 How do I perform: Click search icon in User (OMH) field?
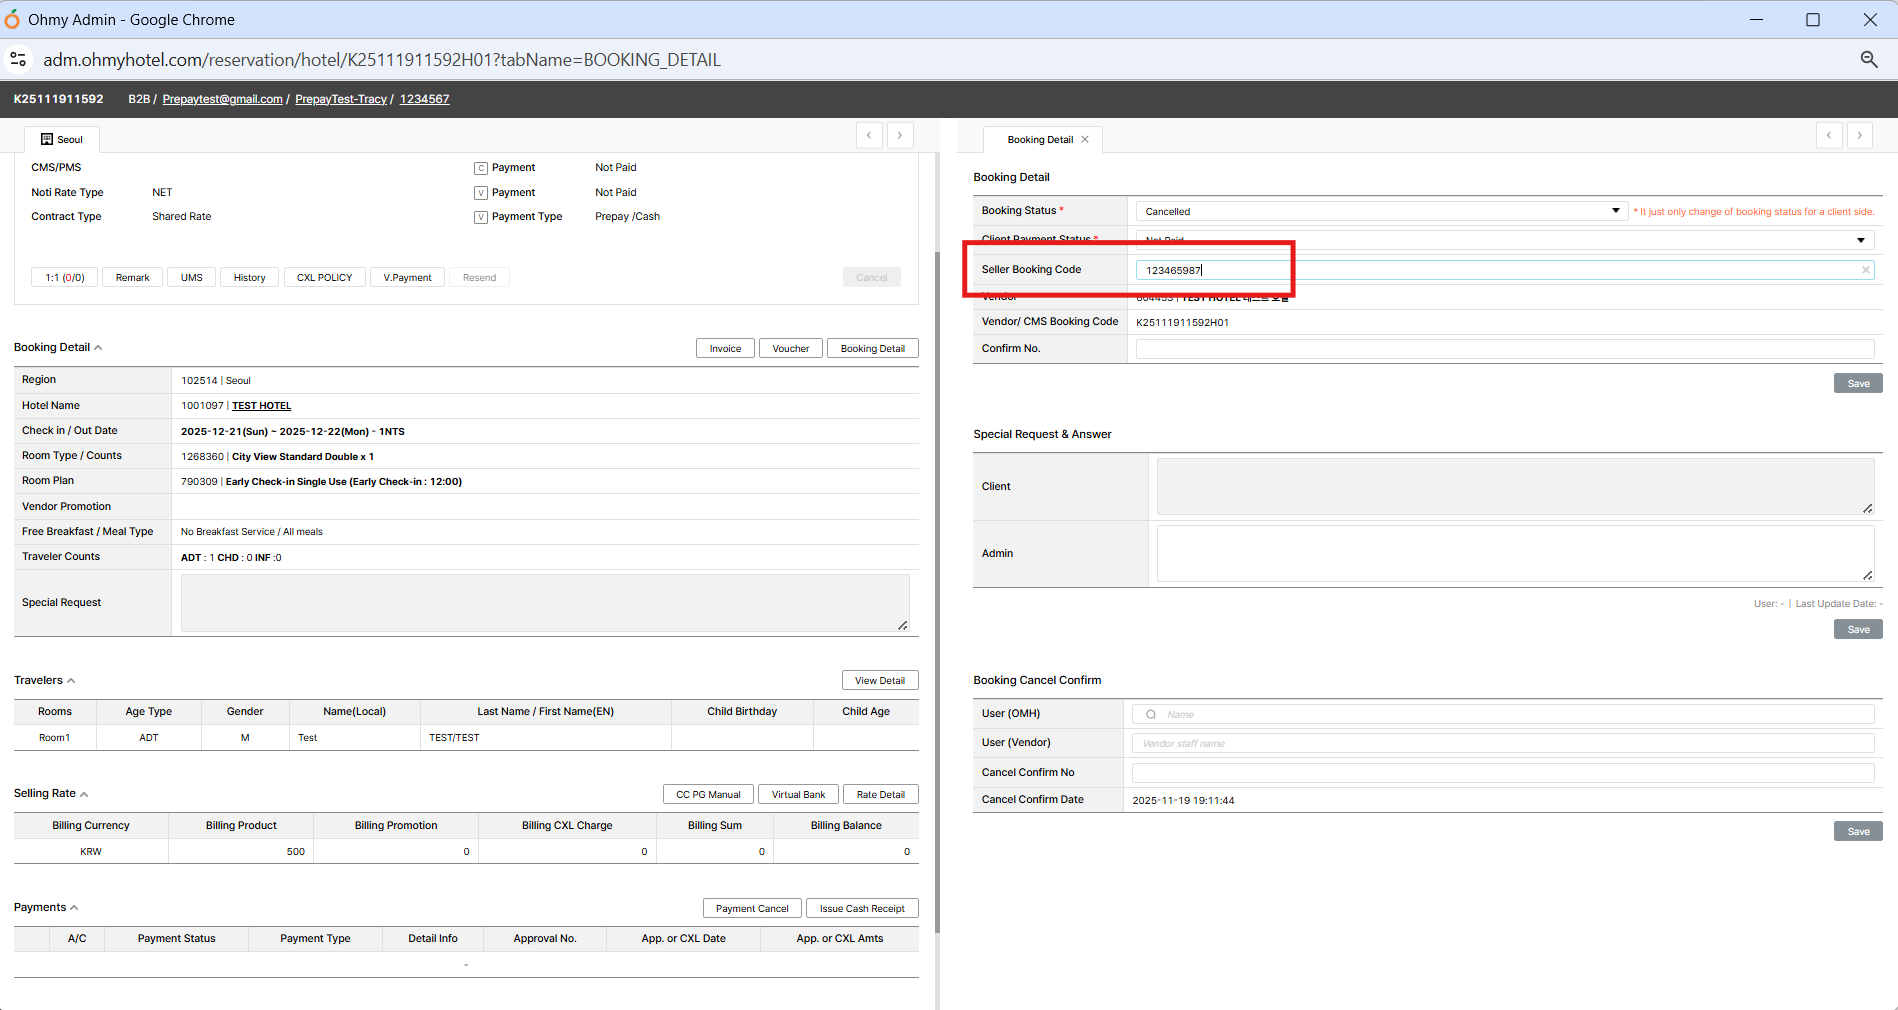(1151, 714)
